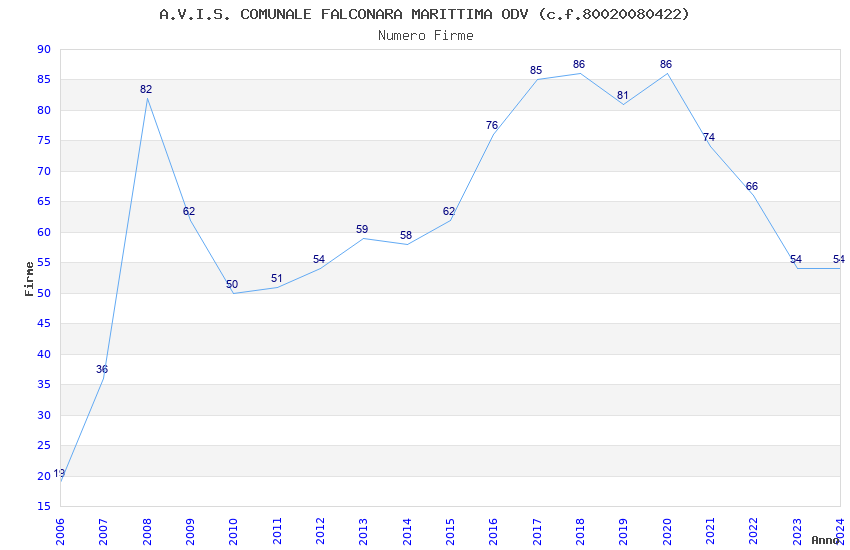This screenshot has width=850, height=550.
Task: Click the 2011 x-axis year label
Action: click(277, 531)
